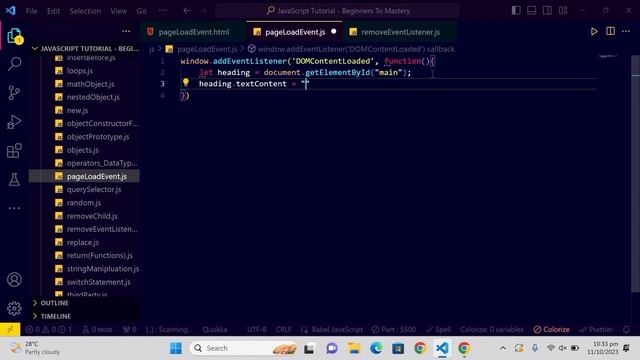
Task: Open replace.js file
Action: tap(83, 242)
